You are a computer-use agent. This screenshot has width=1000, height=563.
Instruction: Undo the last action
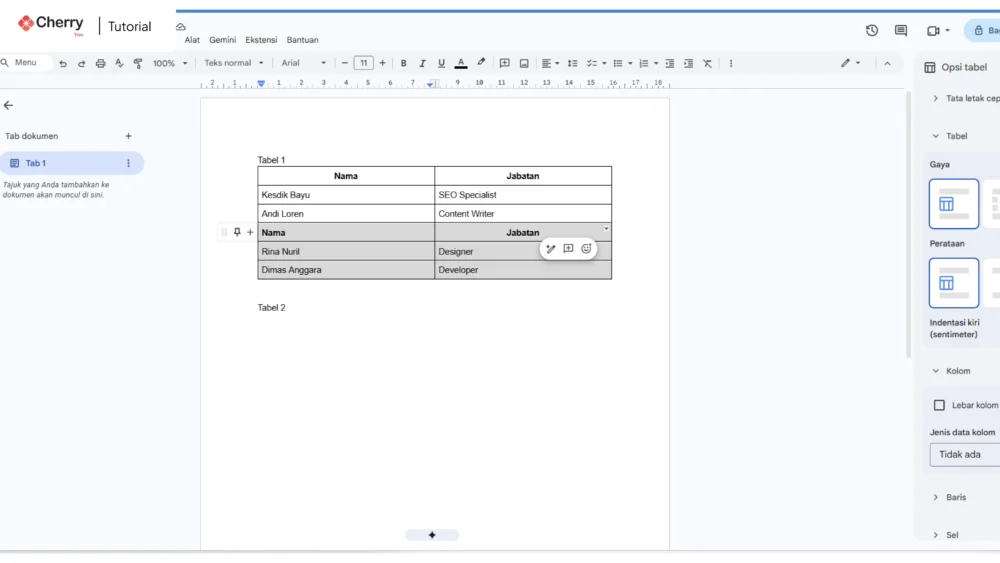click(x=62, y=63)
